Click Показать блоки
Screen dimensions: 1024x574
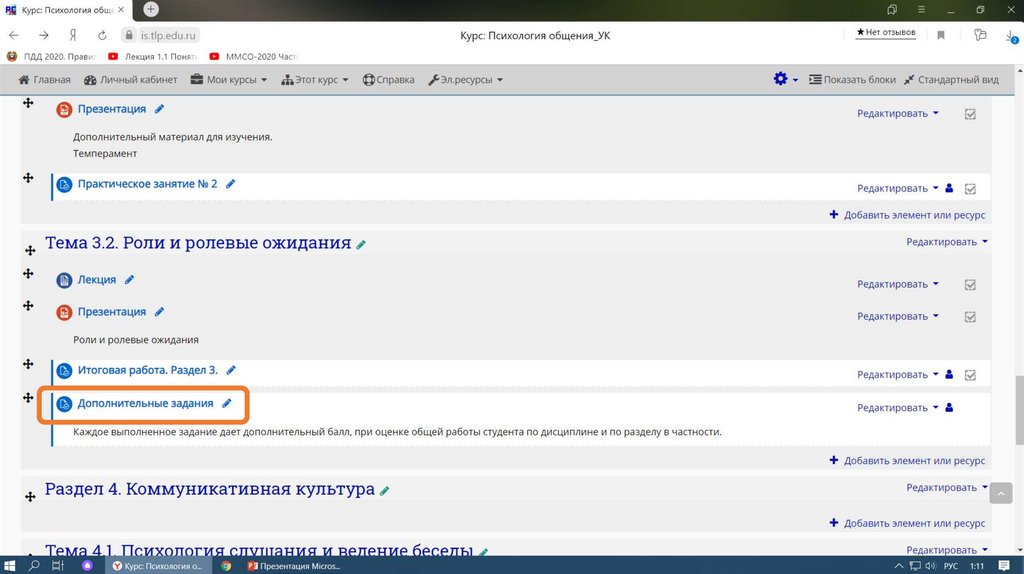852,80
